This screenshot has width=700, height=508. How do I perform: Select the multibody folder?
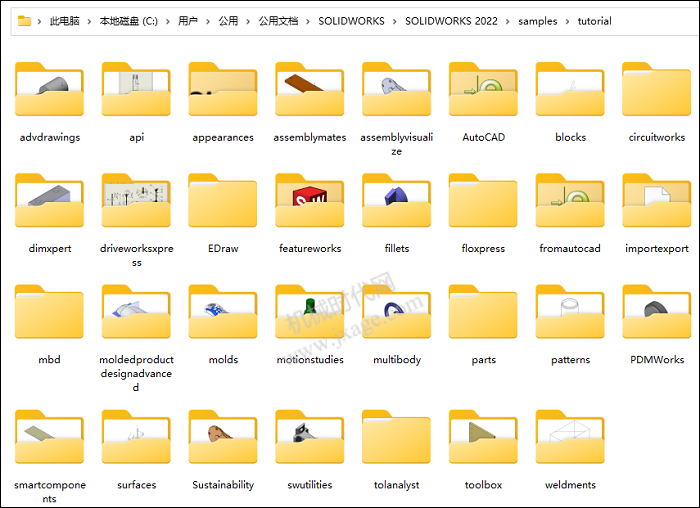coord(396,312)
